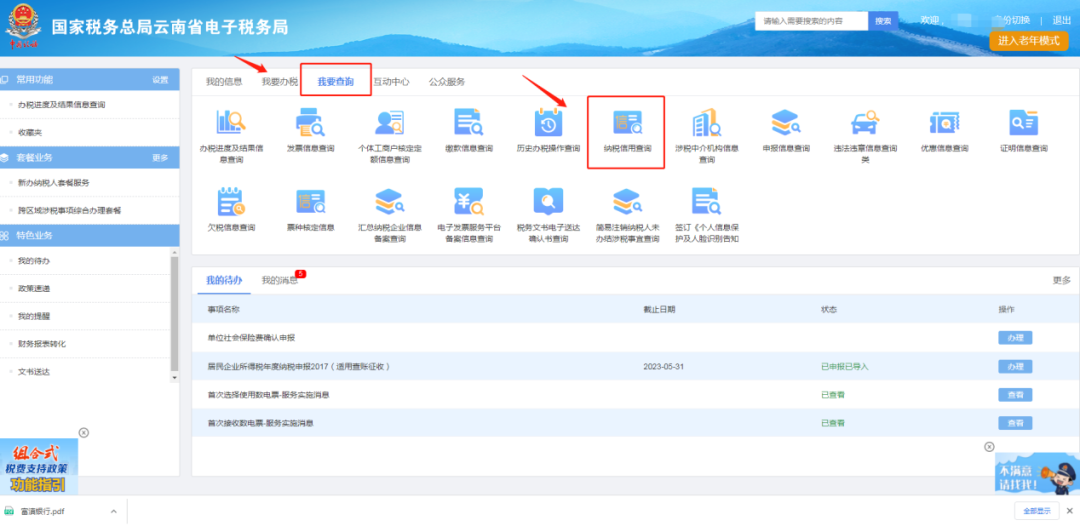Click 申报信息查询 icon

pyautogui.click(x=785, y=123)
